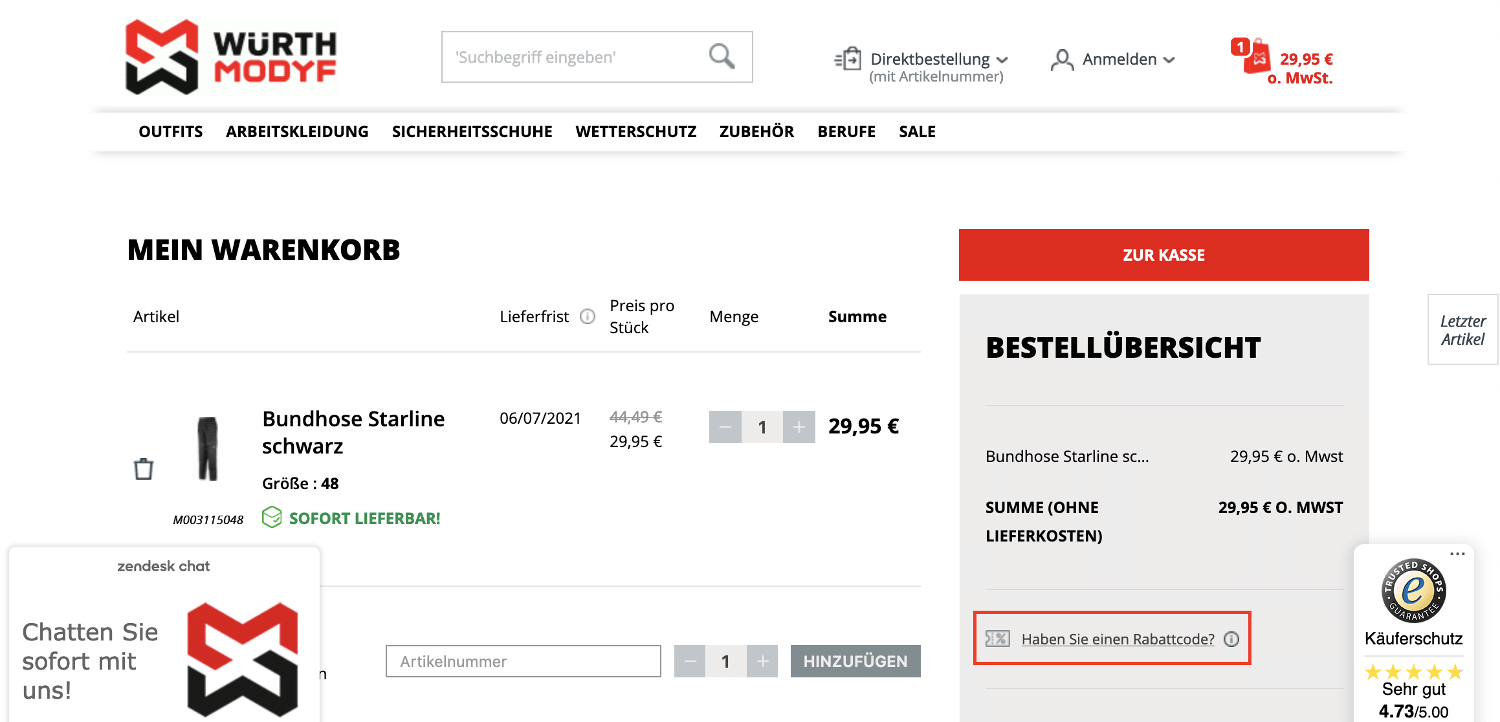Click Bundhose Starline quantity field

tap(762, 427)
